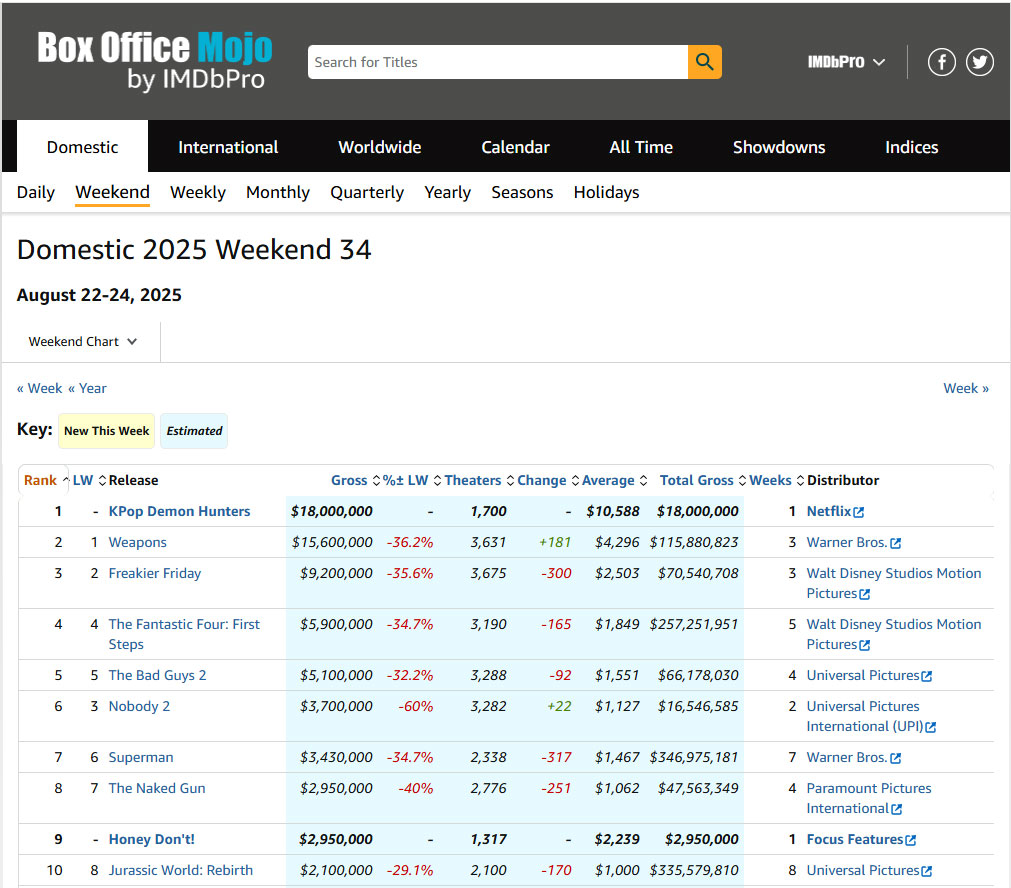
Task: Open the KPop Demon Hunters release link
Action: coord(179,511)
